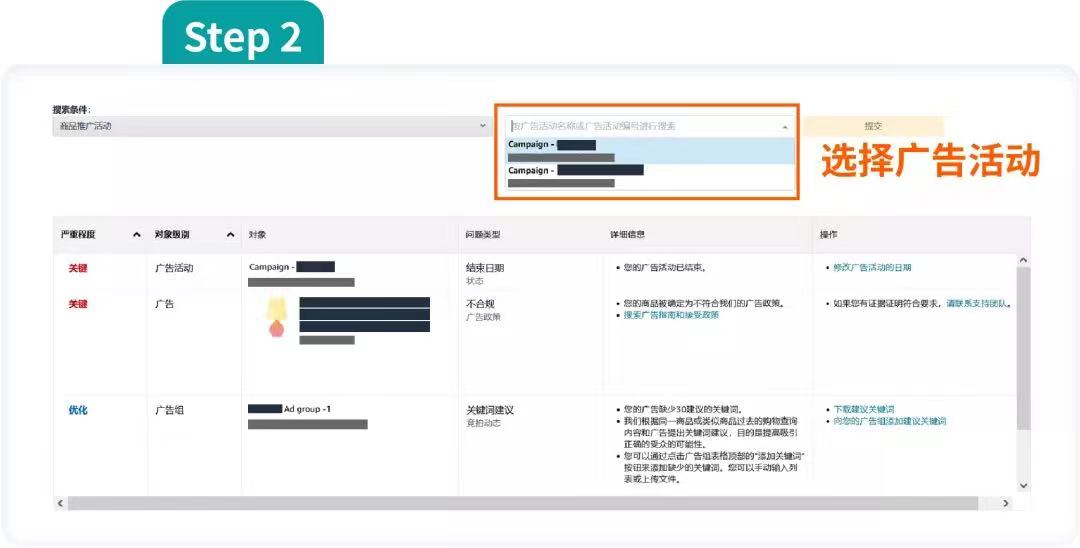The height and width of the screenshot is (548, 1080).
Task: Click the horizontal scrollbar left arrow
Action: [60, 504]
